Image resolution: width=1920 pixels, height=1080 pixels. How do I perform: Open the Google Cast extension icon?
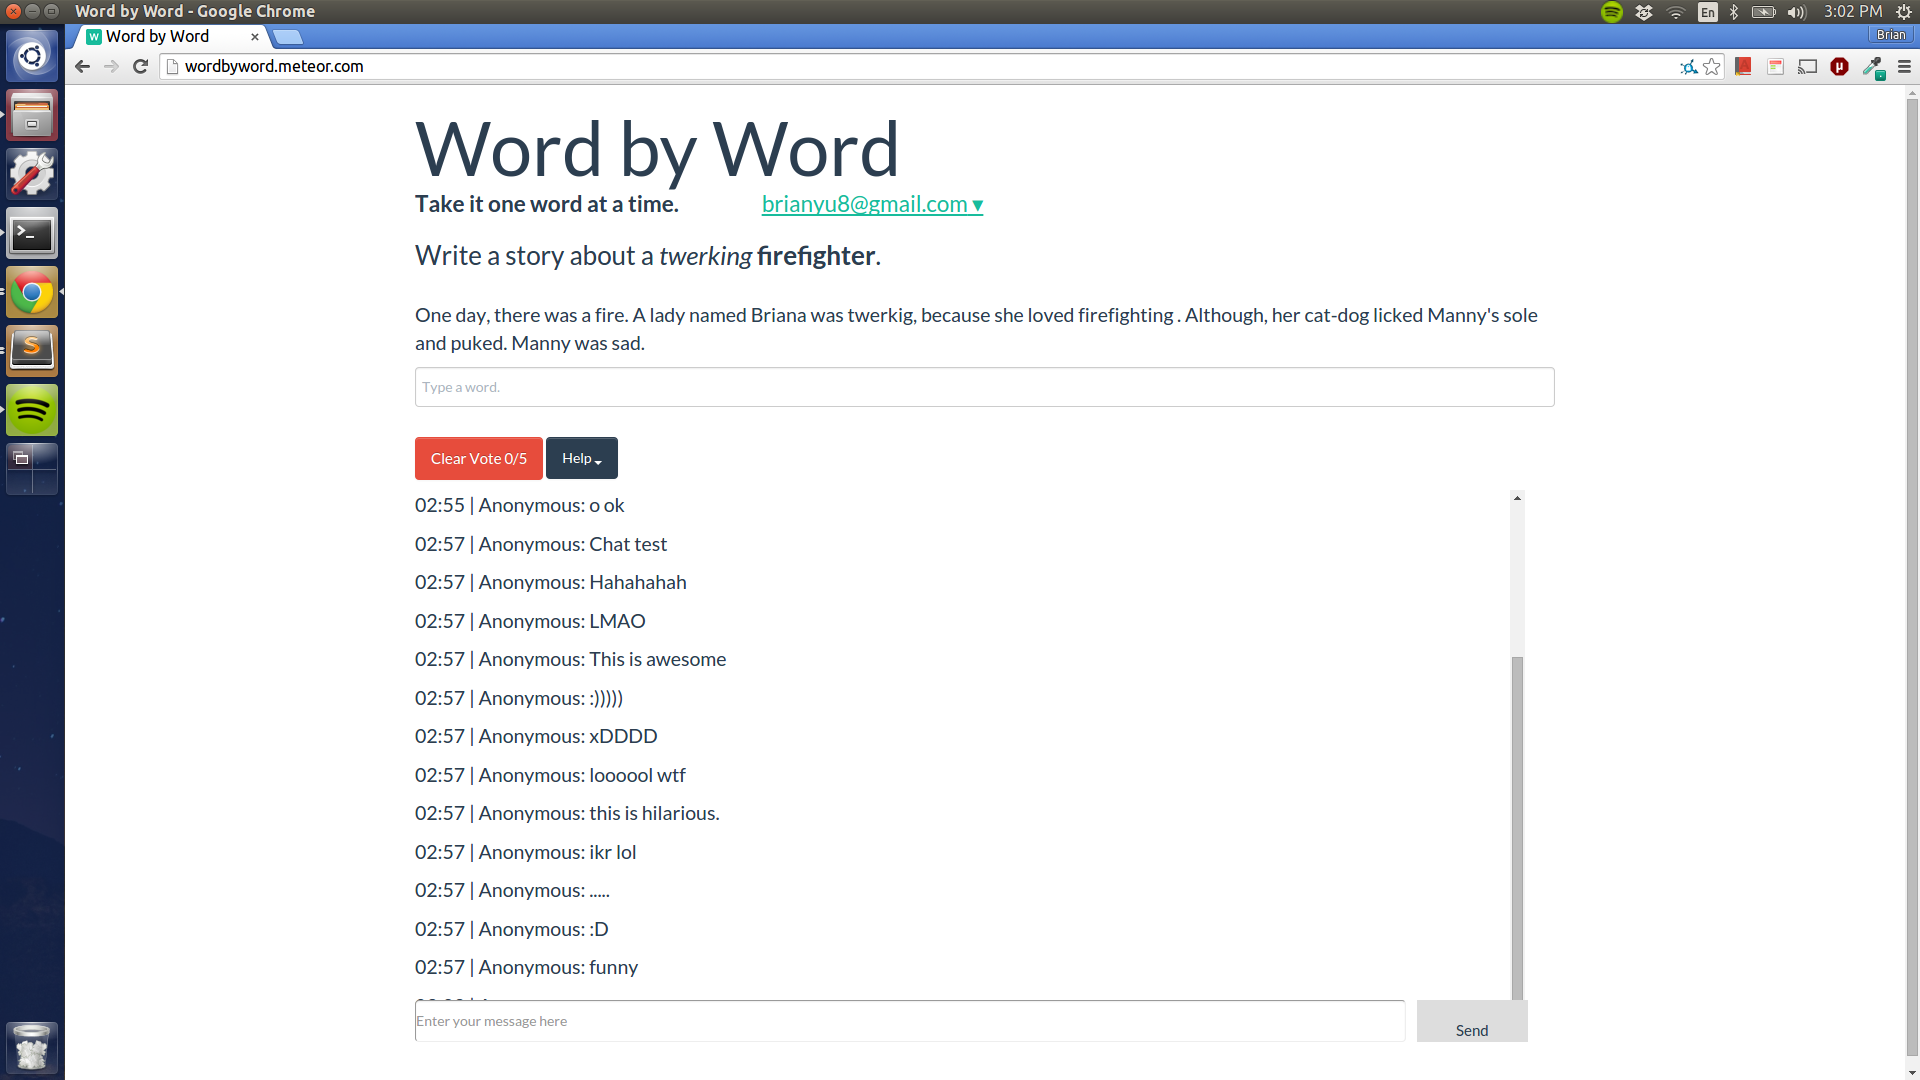[x=1807, y=67]
